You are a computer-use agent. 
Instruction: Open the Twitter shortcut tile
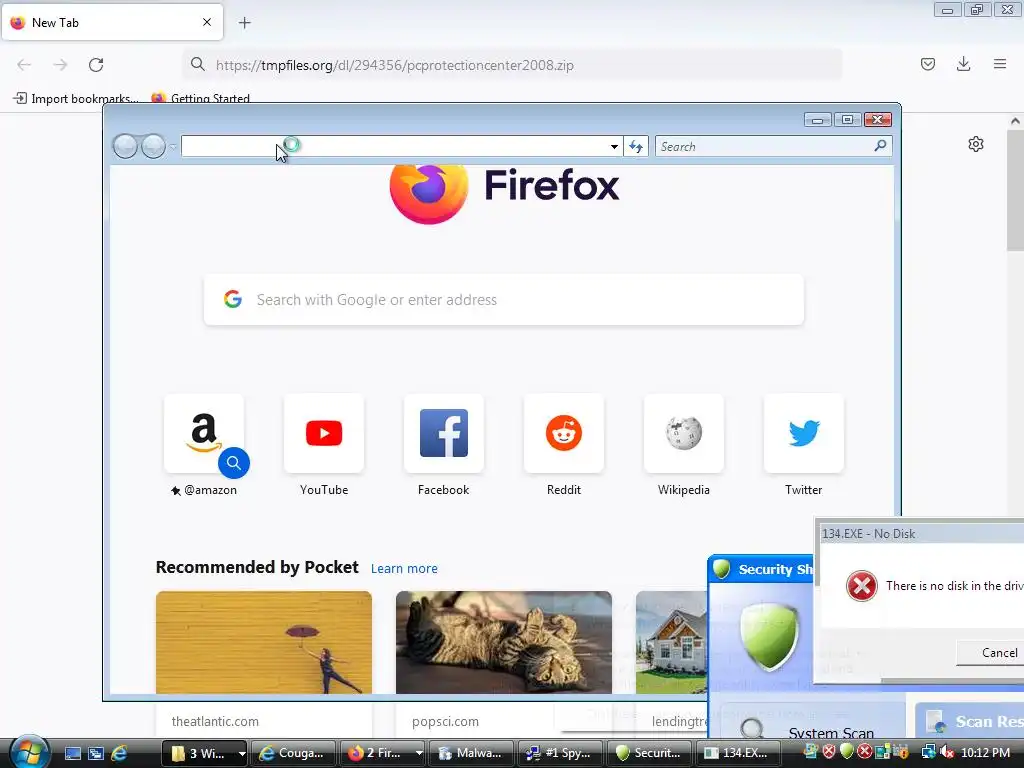(803, 433)
